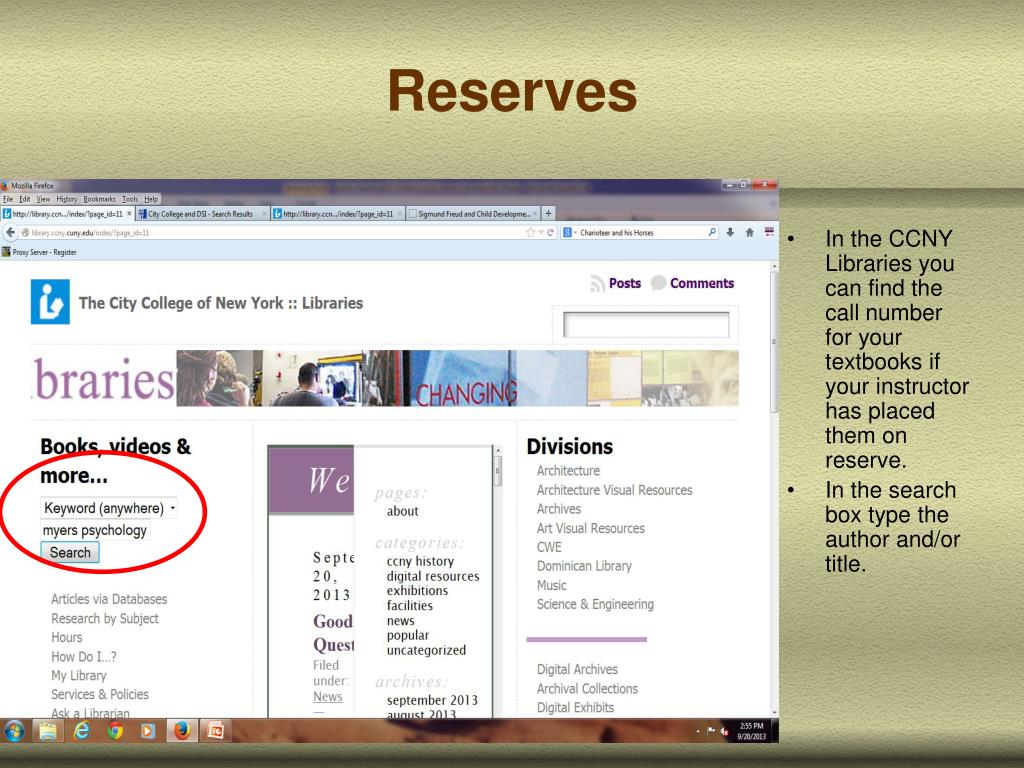Open the Comments feed link
The width and height of the screenshot is (1024, 768).
[702, 283]
